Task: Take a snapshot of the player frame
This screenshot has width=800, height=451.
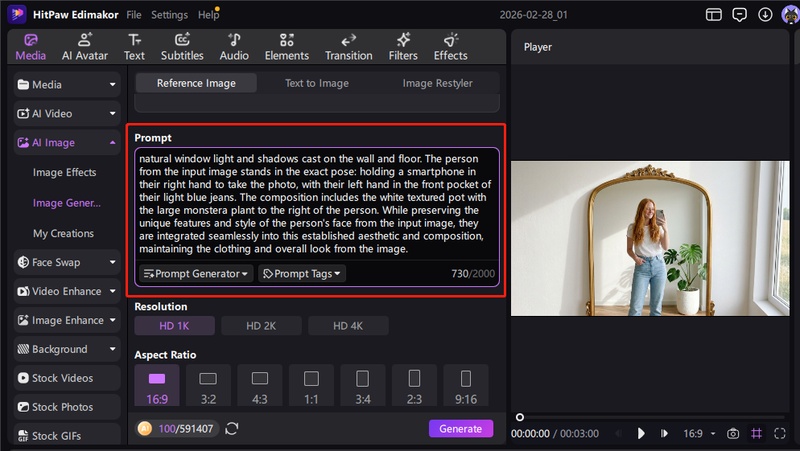Action: [x=733, y=434]
